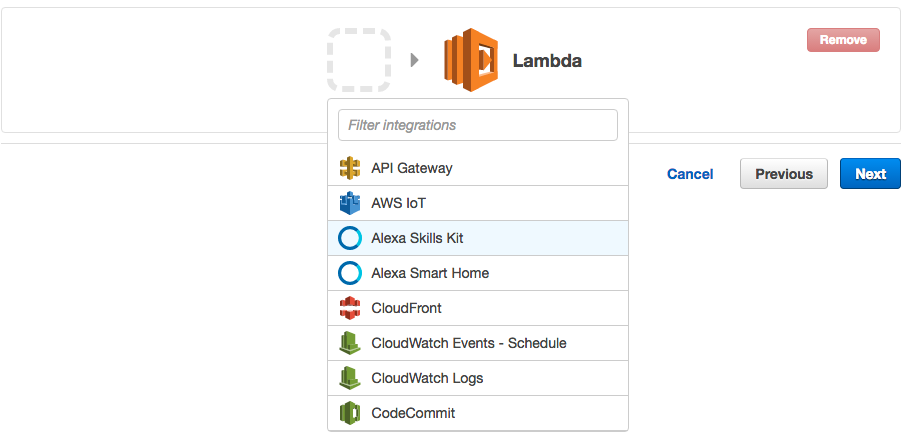This screenshot has height=435, width=905.
Task: Click the CloudWatch Events icon
Action: (349, 343)
